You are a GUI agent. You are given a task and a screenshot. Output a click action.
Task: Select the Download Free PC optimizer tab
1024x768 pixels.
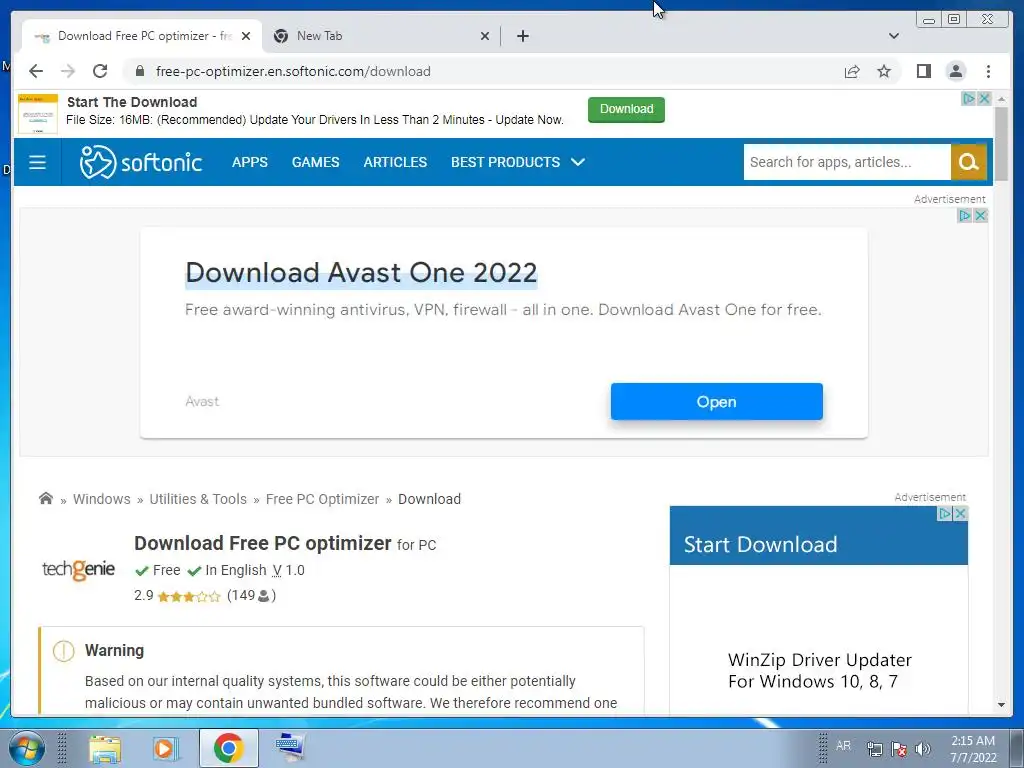pyautogui.click(x=142, y=36)
